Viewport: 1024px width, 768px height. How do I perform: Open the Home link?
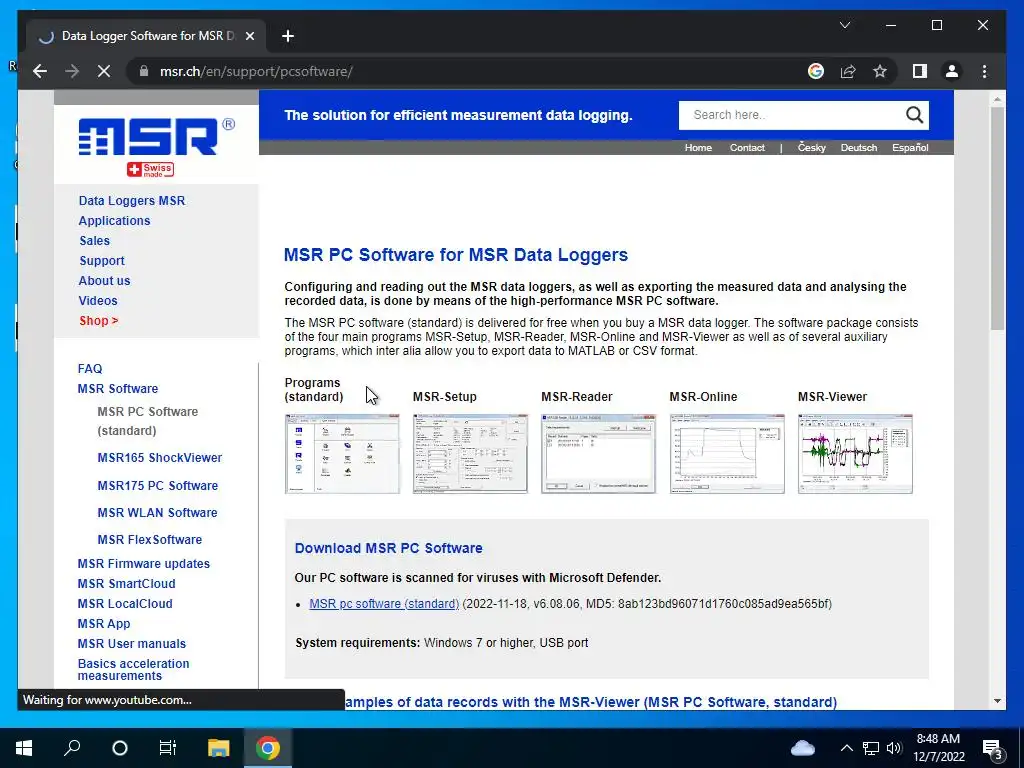click(x=698, y=148)
